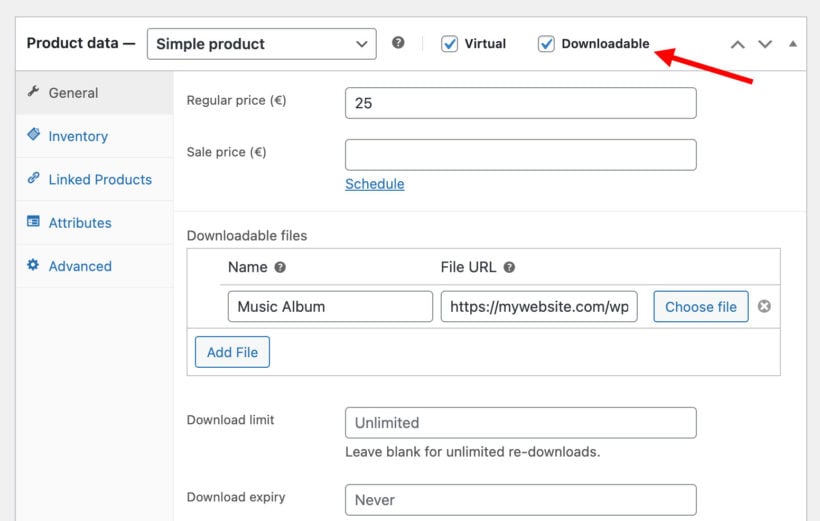Click the Download limit field

click(521, 423)
